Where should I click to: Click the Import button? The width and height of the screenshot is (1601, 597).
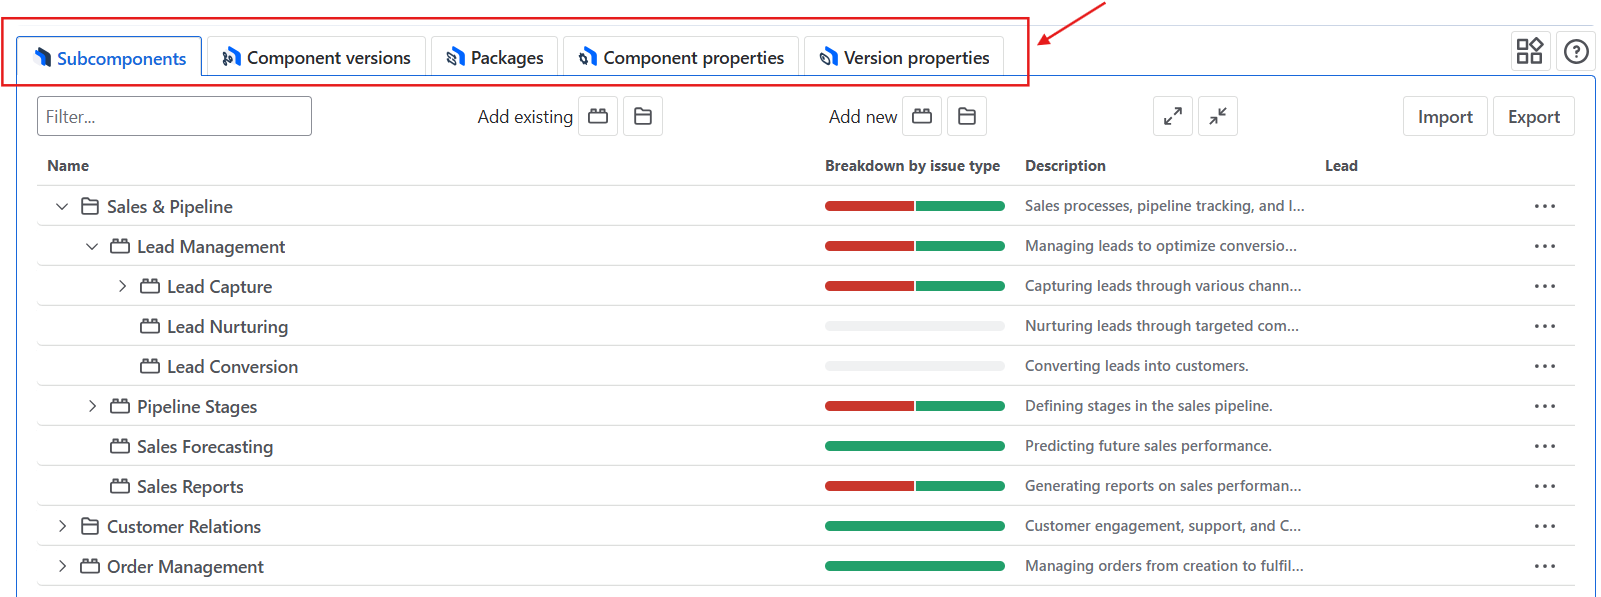tap(1445, 116)
